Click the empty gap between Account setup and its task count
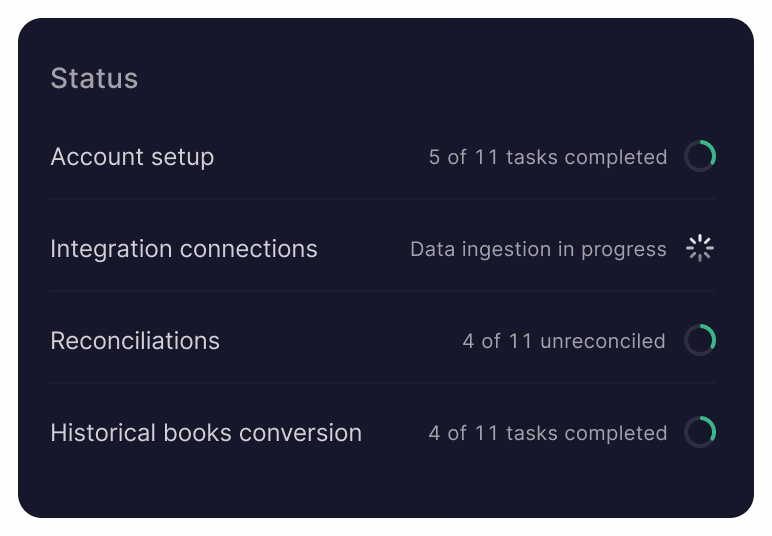This screenshot has width=772, height=536. (x=320, y=157)
